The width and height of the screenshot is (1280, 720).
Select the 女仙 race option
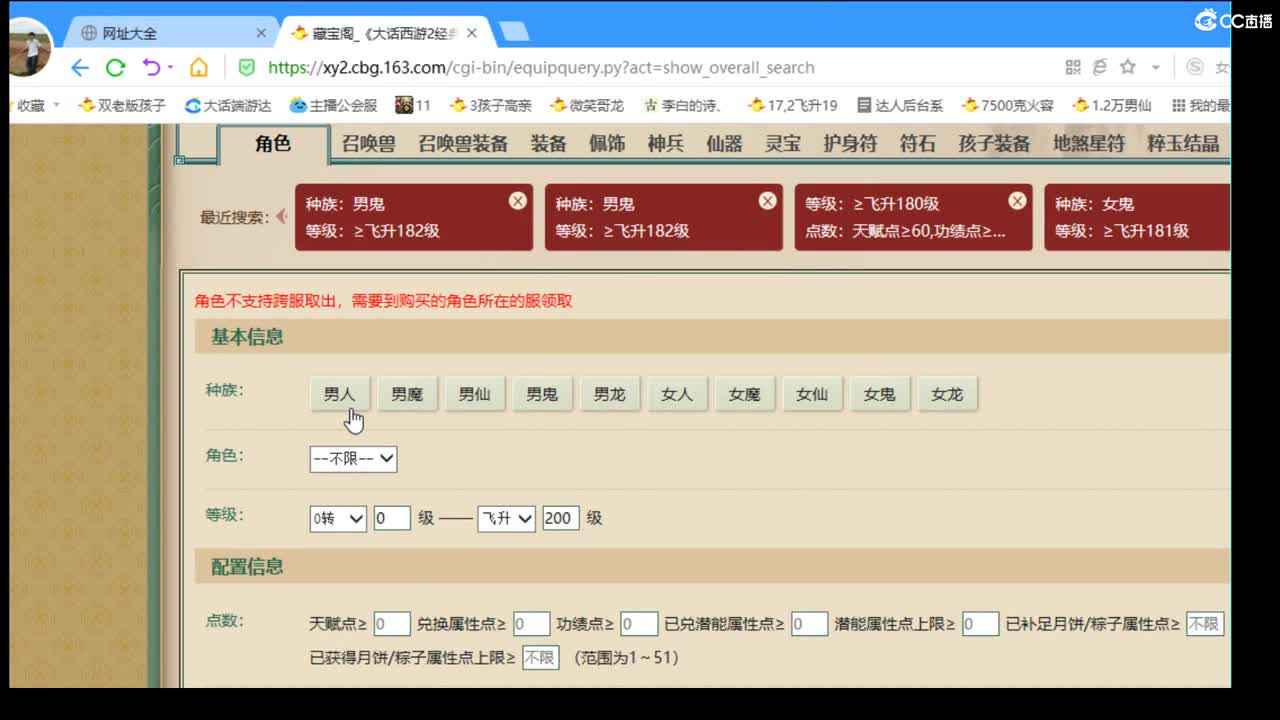click(x=812, y=393)
